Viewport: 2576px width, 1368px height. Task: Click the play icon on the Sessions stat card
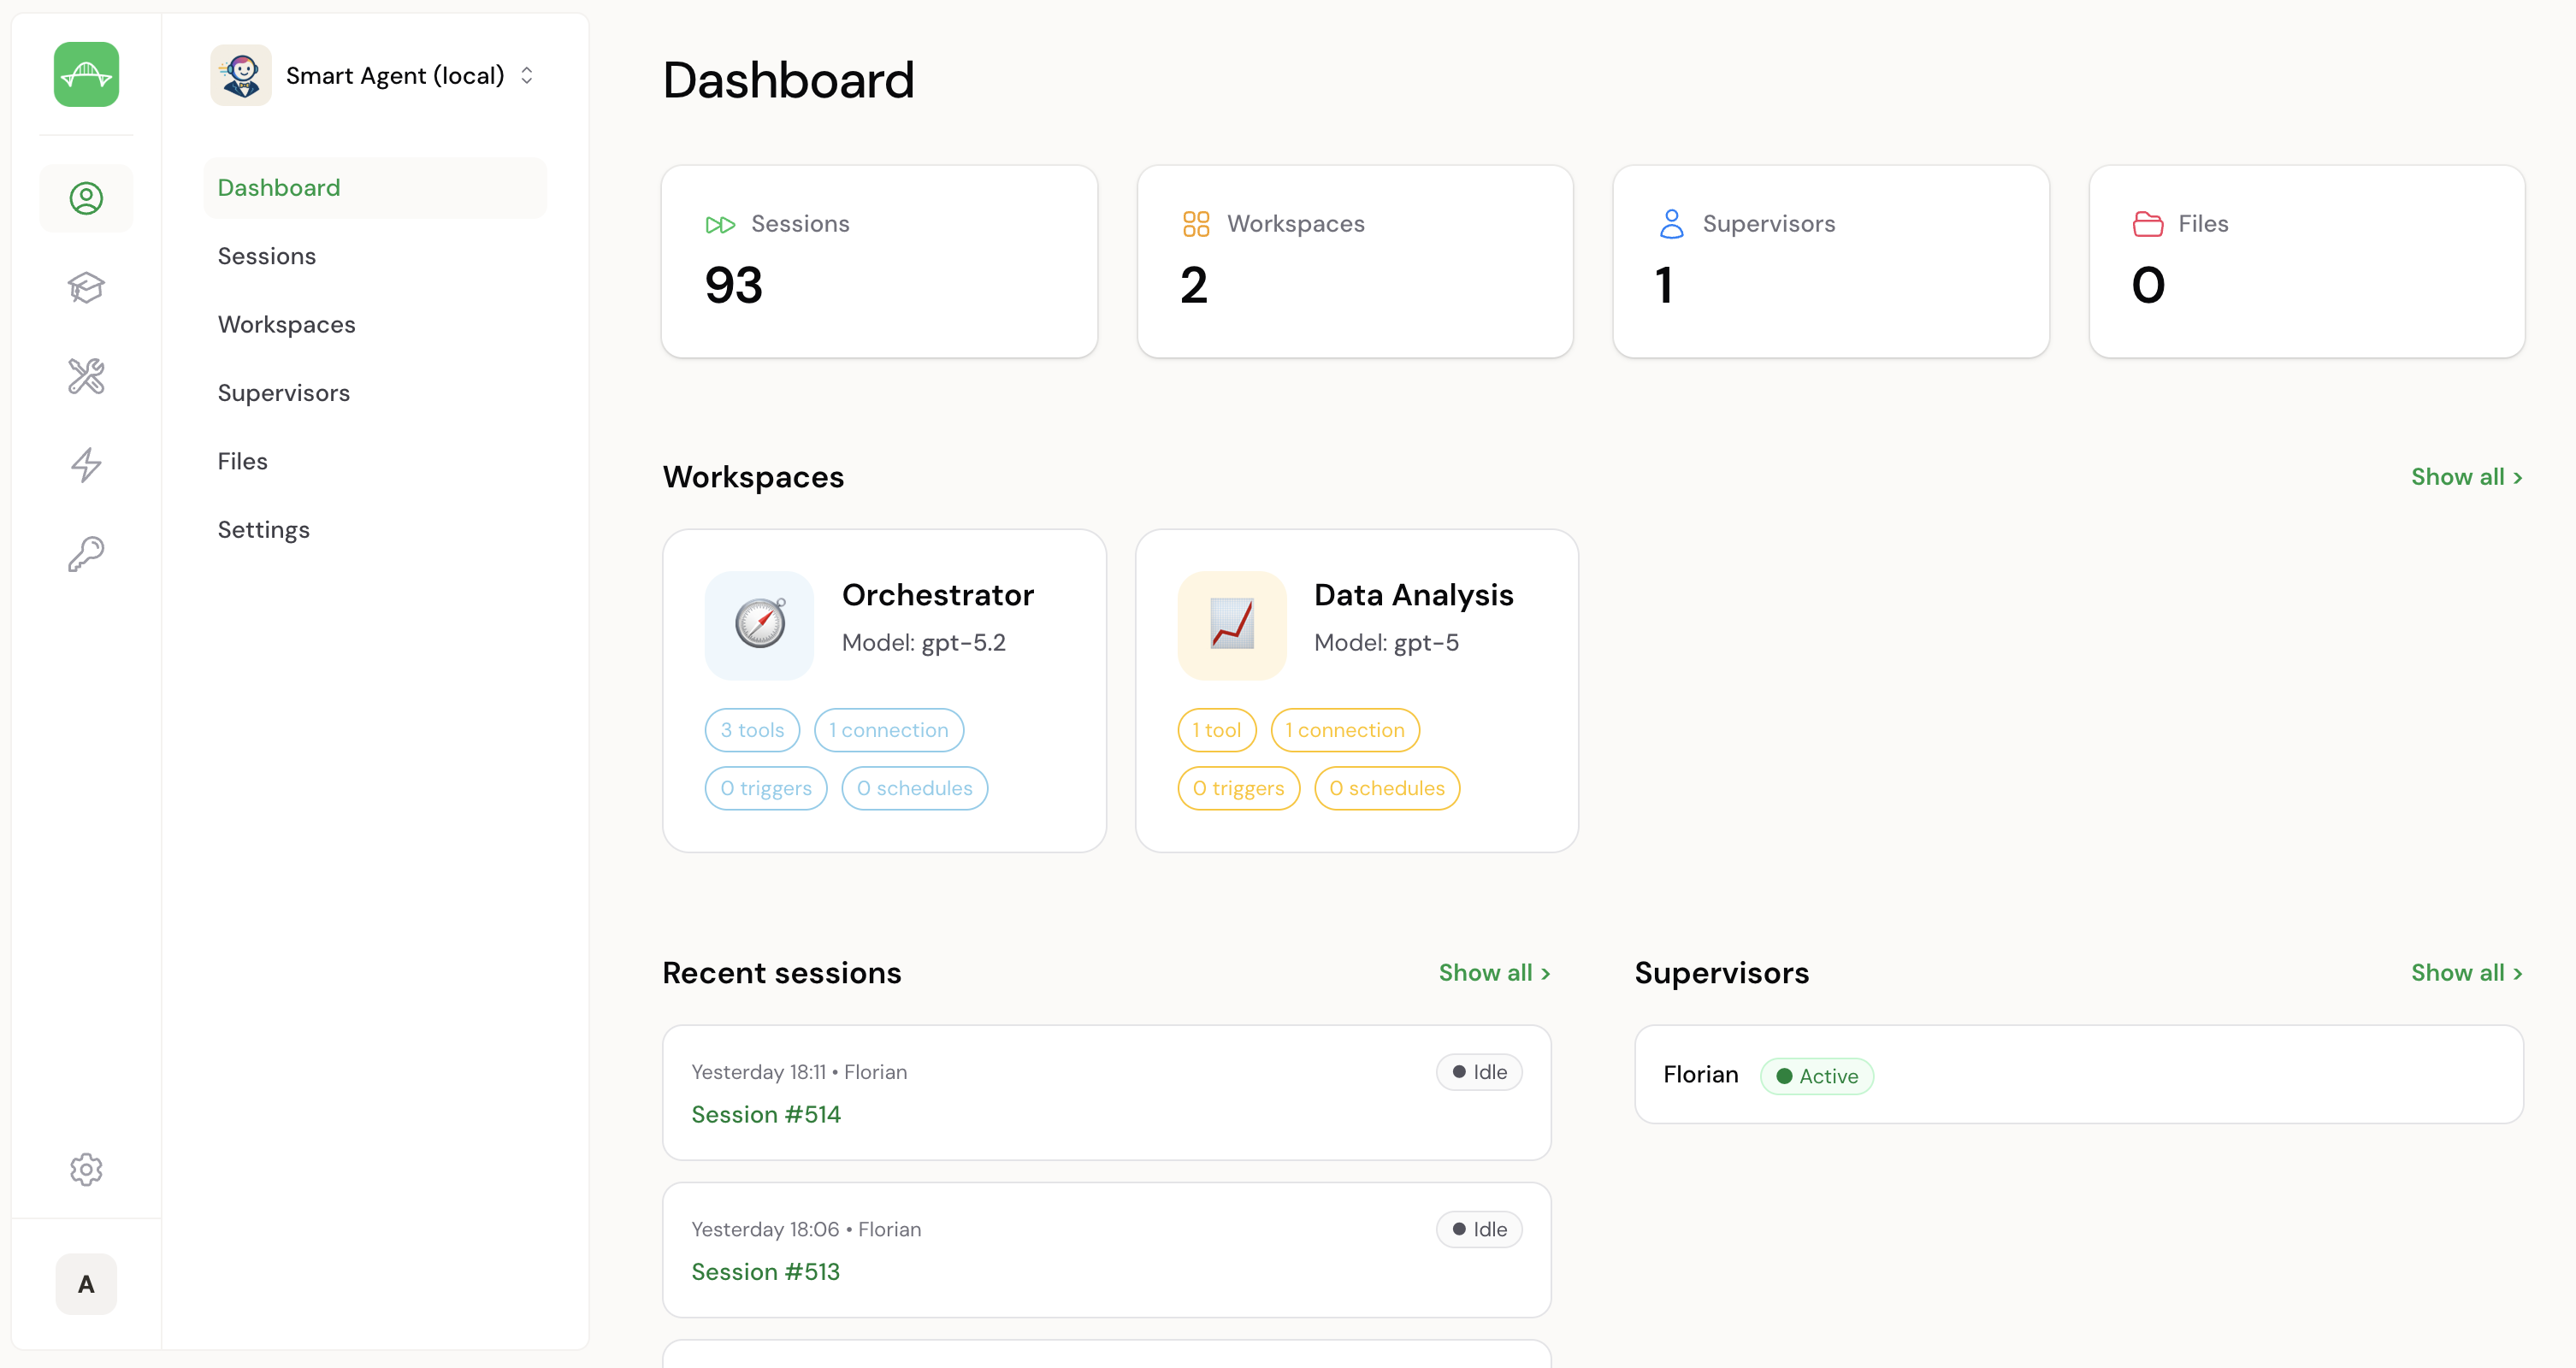coord(719,224)
